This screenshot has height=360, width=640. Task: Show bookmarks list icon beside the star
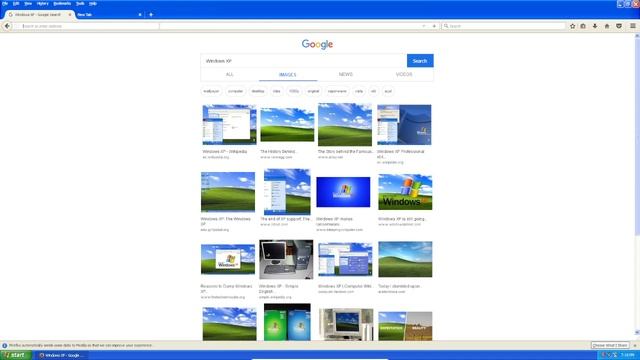(x=583, y=26)
